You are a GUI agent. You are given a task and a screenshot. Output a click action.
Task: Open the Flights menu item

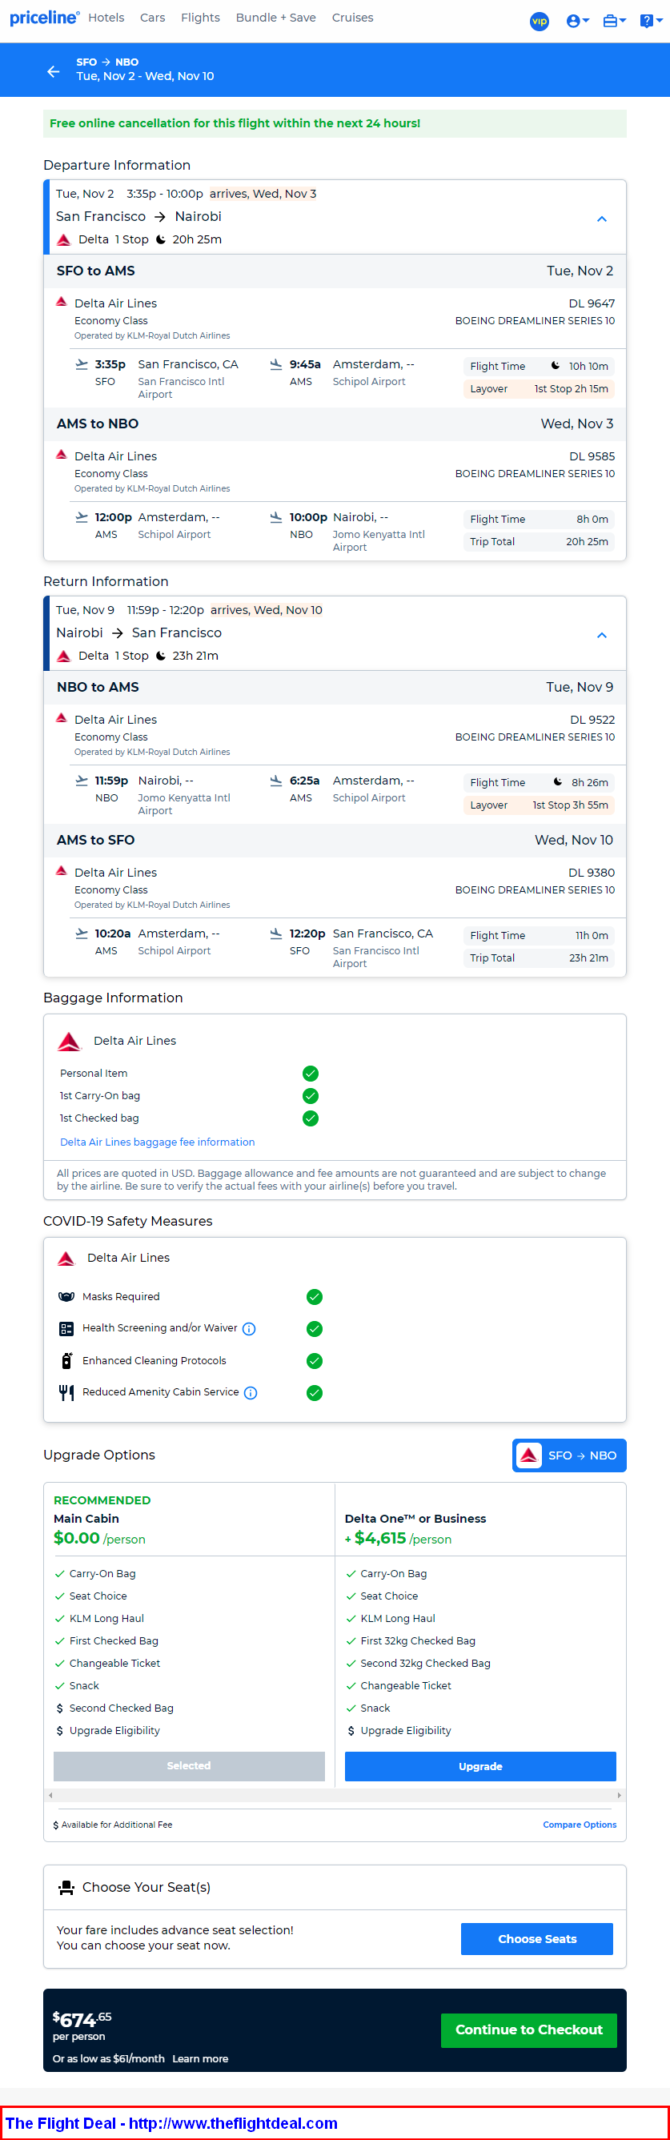200,18
